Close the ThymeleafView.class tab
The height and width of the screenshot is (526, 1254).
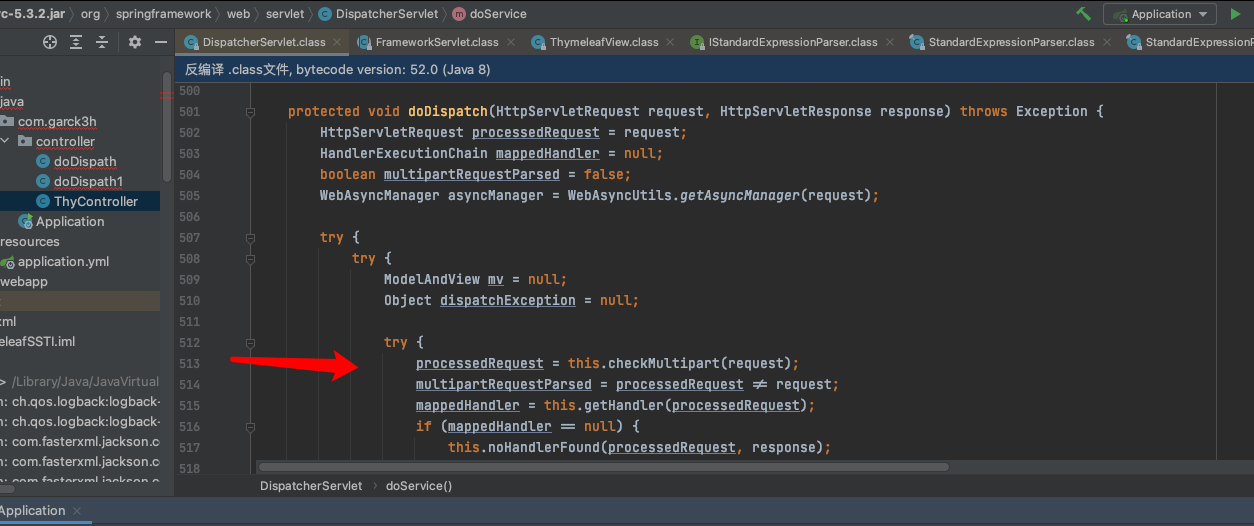click(670, 42)
